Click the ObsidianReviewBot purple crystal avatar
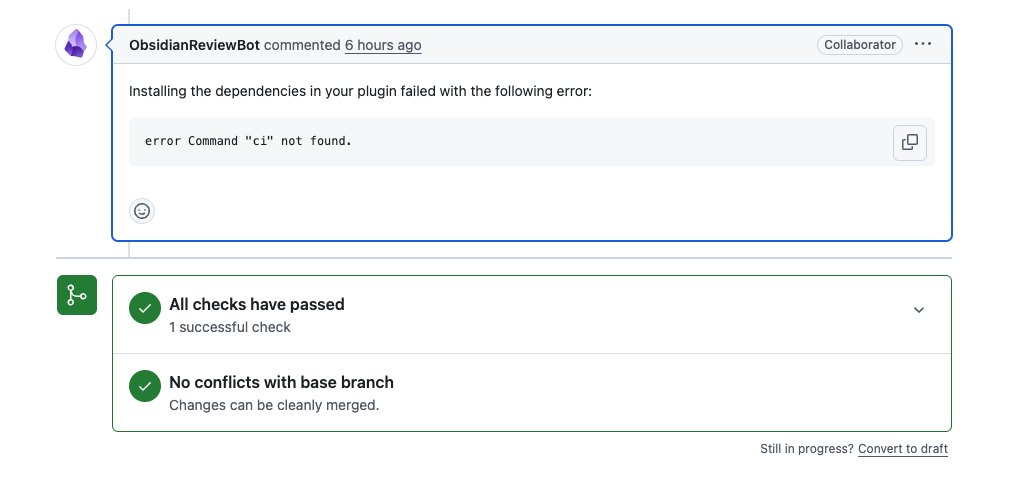This screenshot has width=1014, height=479. (76, 45)
